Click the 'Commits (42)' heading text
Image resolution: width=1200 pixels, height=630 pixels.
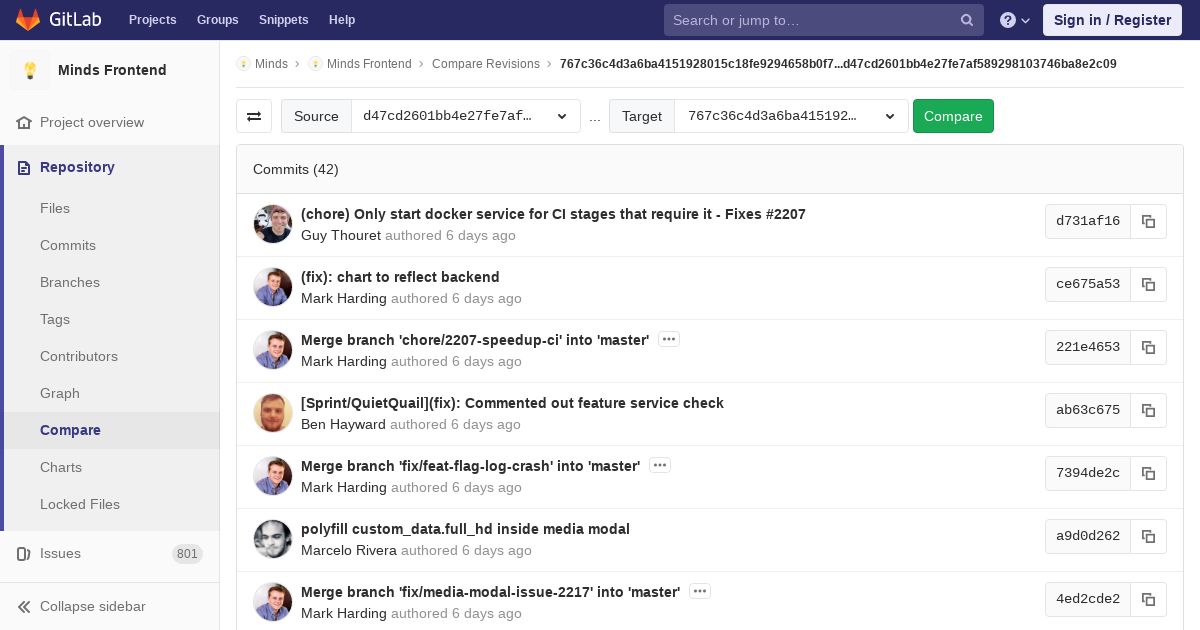coord(296,169)
